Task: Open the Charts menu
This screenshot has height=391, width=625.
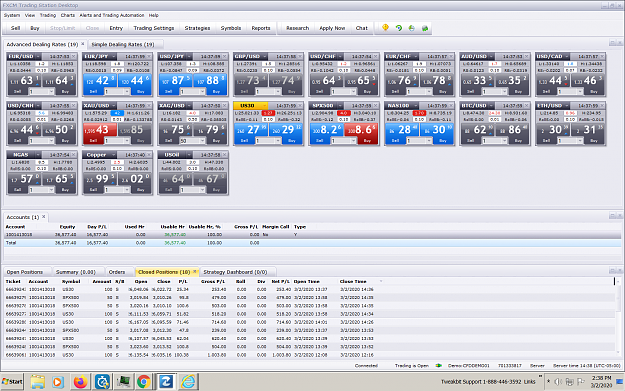Action: (x=68, y=15)
